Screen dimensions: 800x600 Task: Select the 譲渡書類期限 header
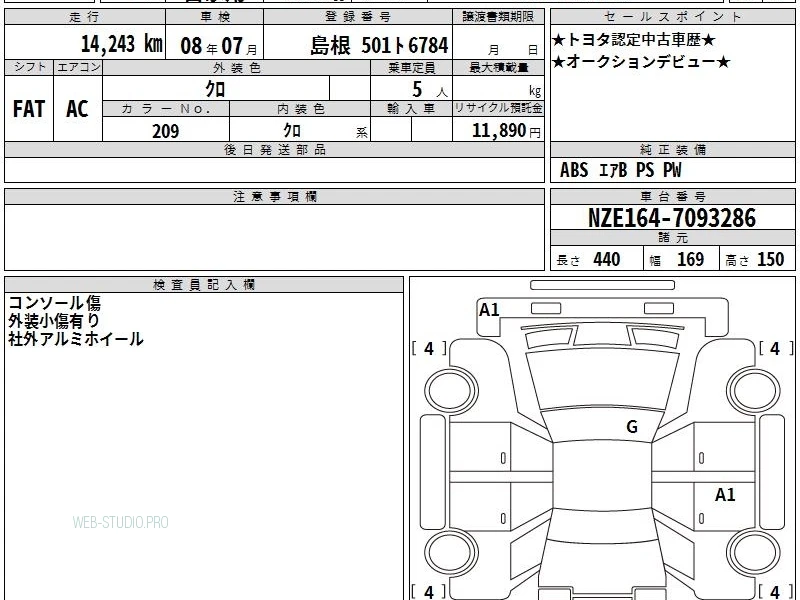[x=498, y=17]
